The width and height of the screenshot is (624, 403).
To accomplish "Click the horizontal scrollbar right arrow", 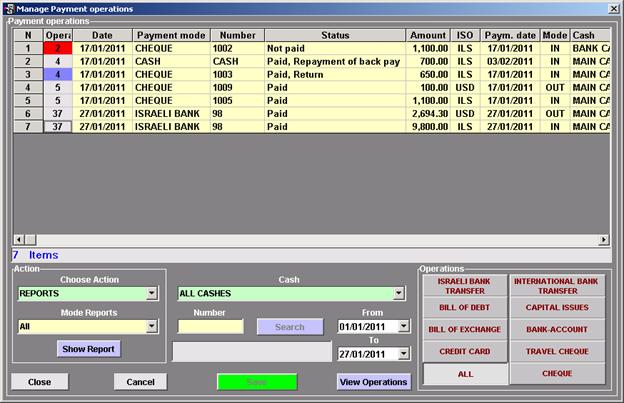I will coord(603,240).
